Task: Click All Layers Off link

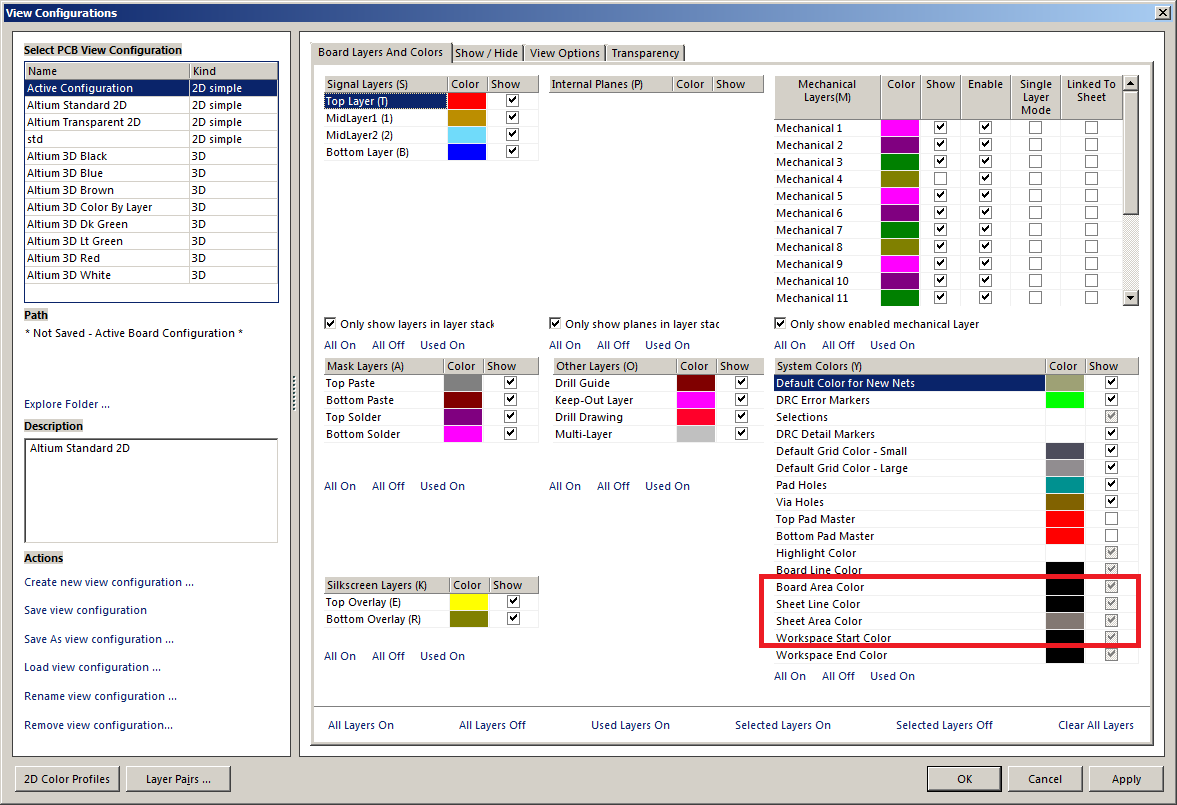Action: click(492, 725)
